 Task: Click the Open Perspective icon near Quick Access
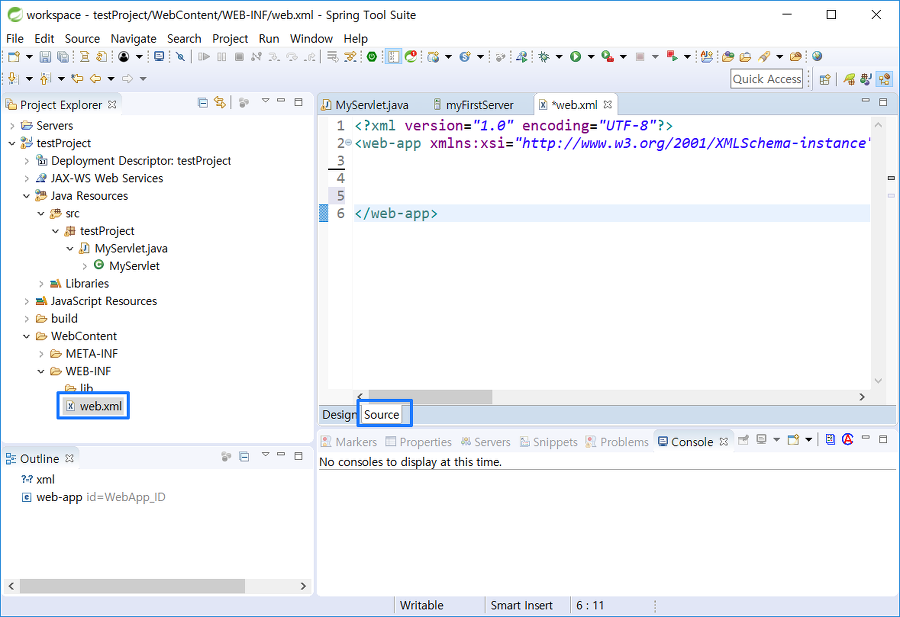point(825,79)
